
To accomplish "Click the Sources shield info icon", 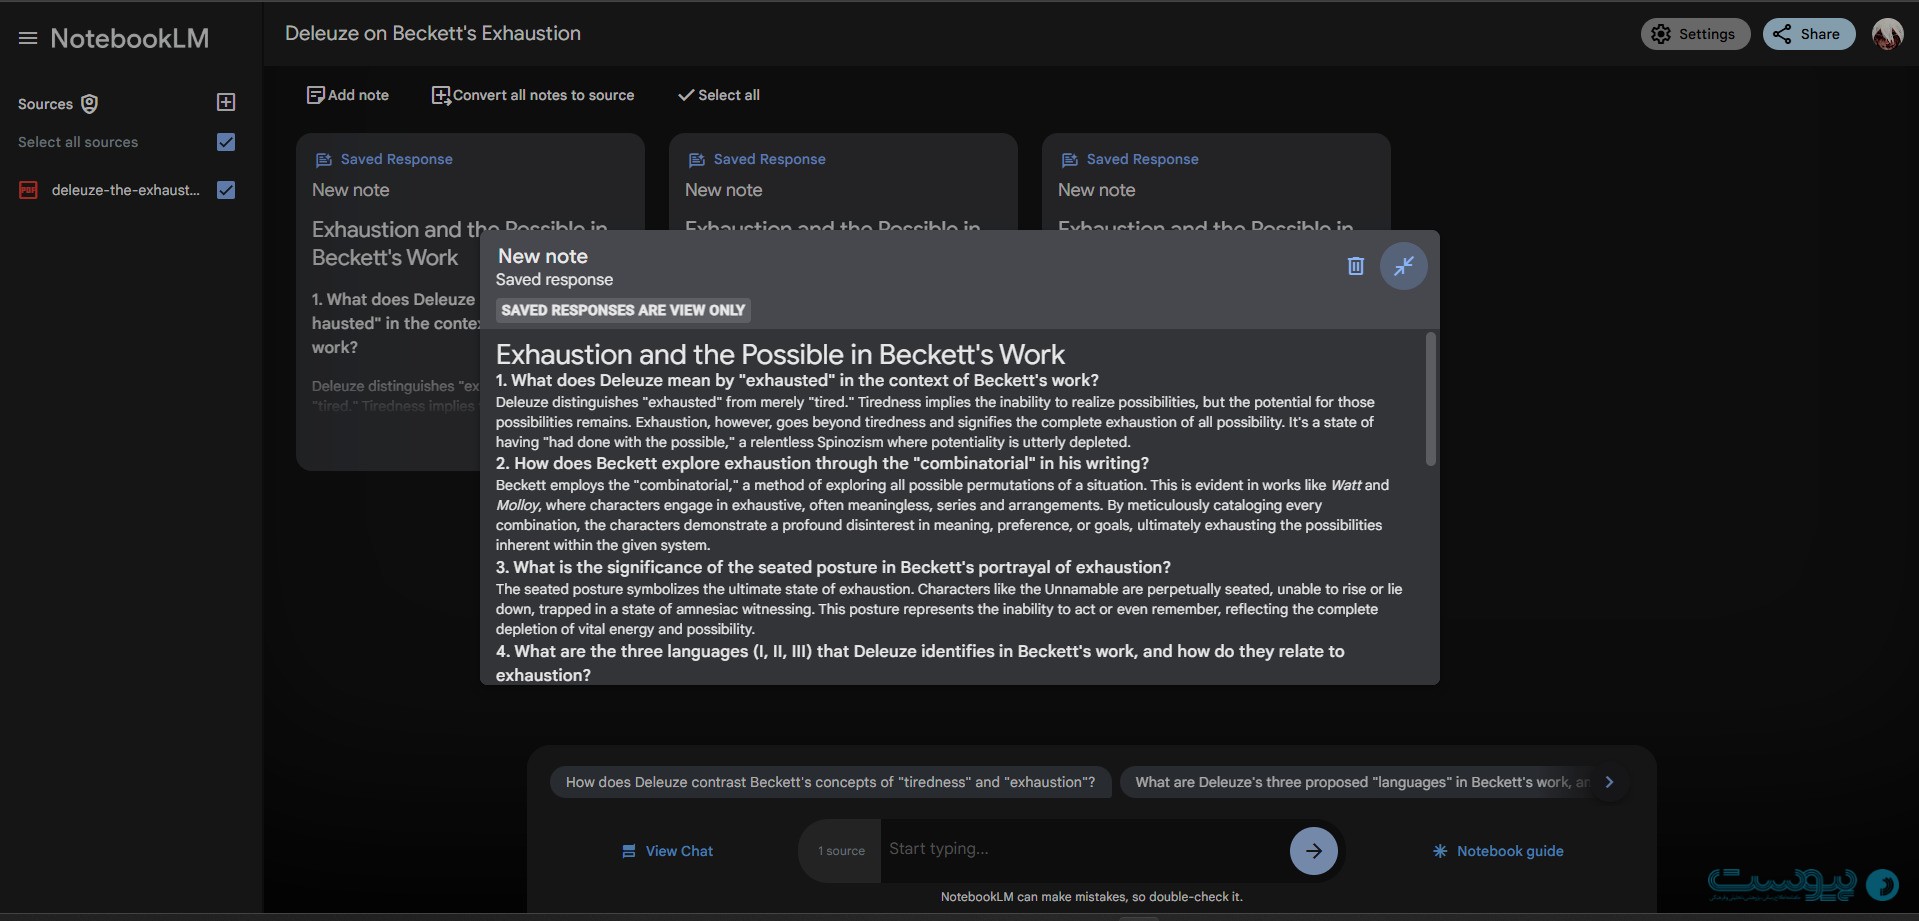I will click(x=89, y=104).
